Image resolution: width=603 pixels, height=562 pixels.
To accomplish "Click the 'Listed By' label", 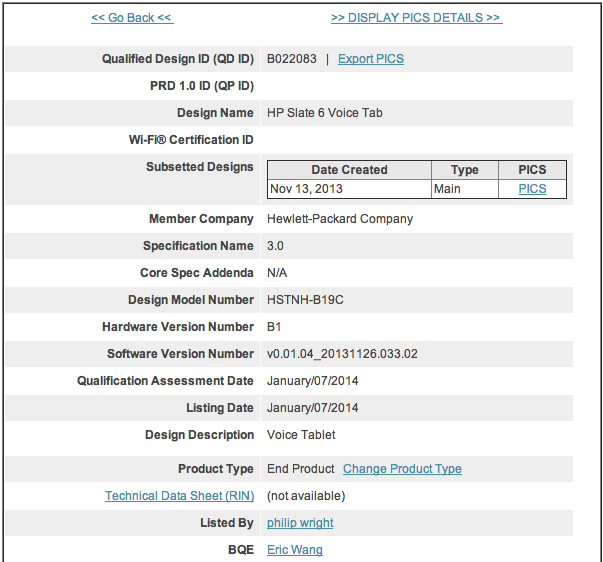I will [227, 523].
